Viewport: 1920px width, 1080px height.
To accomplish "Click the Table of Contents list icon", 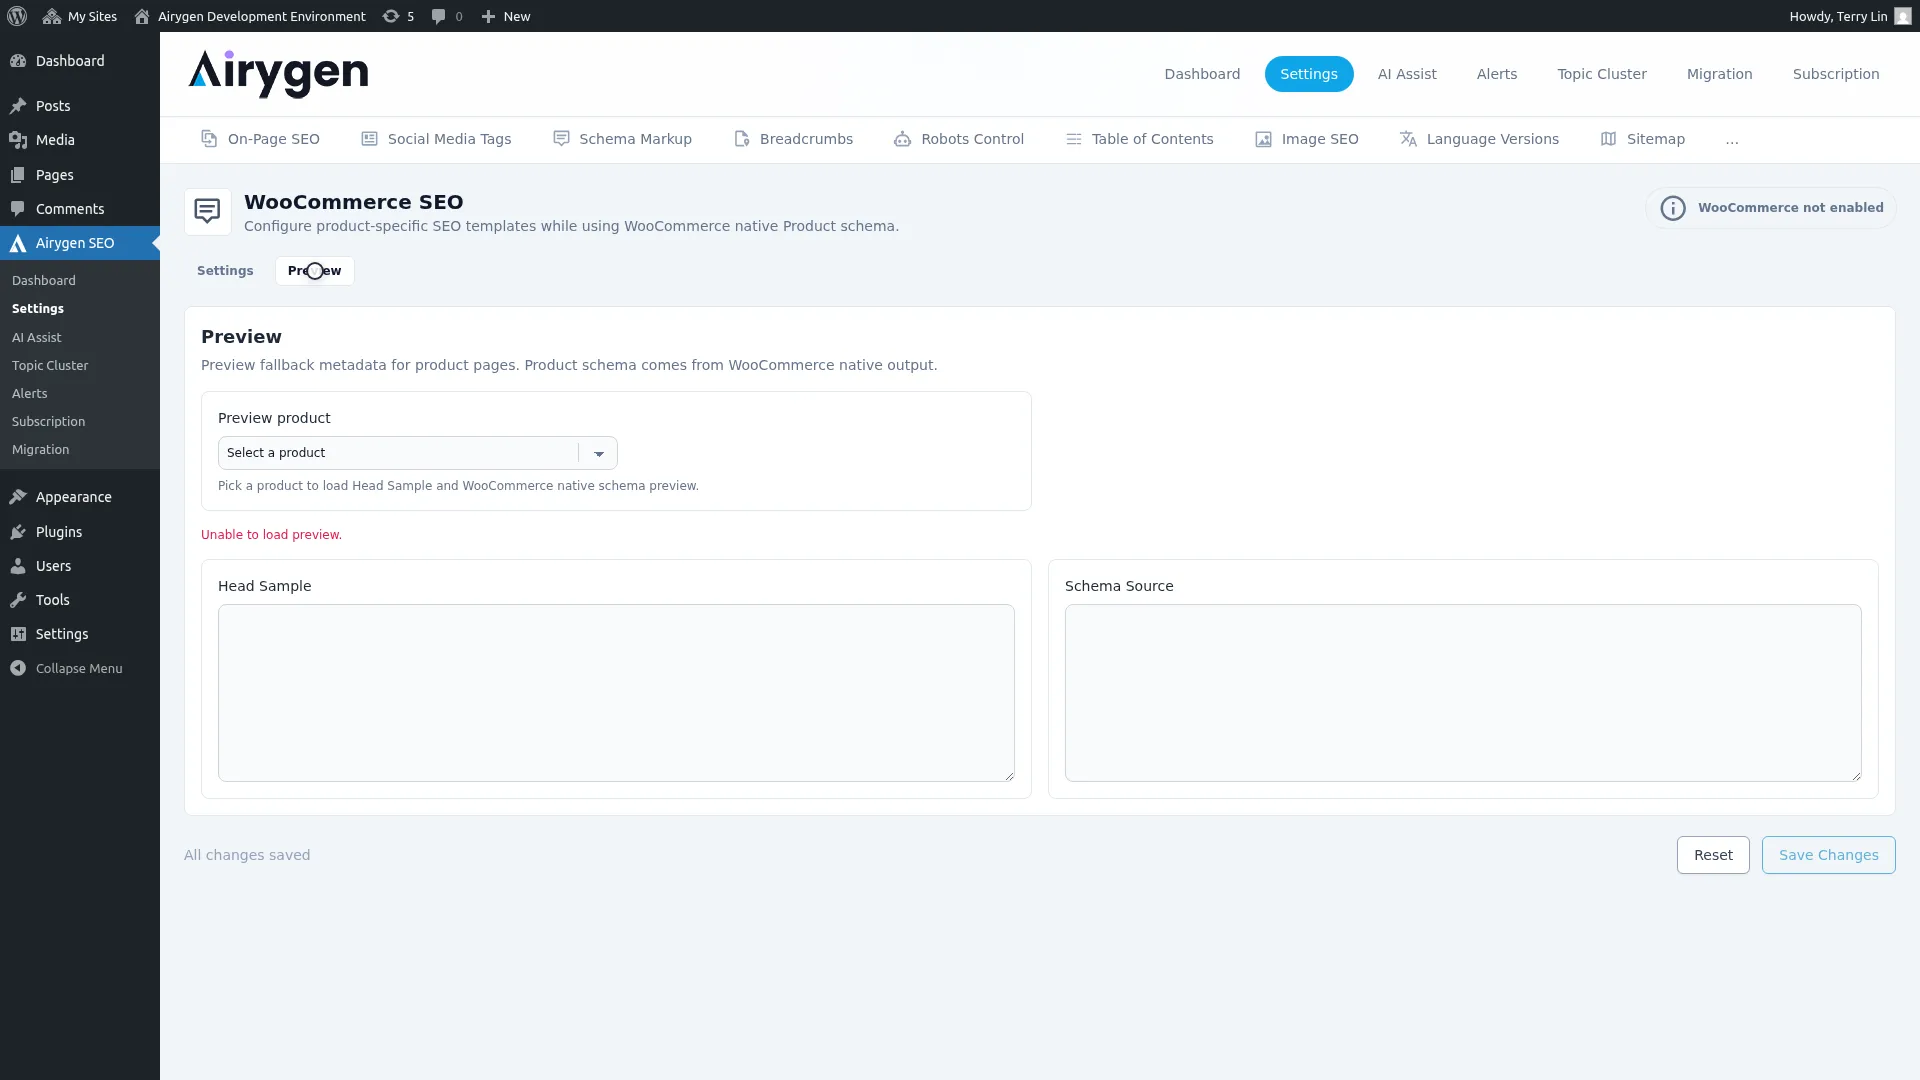I will click(1074, 139).
